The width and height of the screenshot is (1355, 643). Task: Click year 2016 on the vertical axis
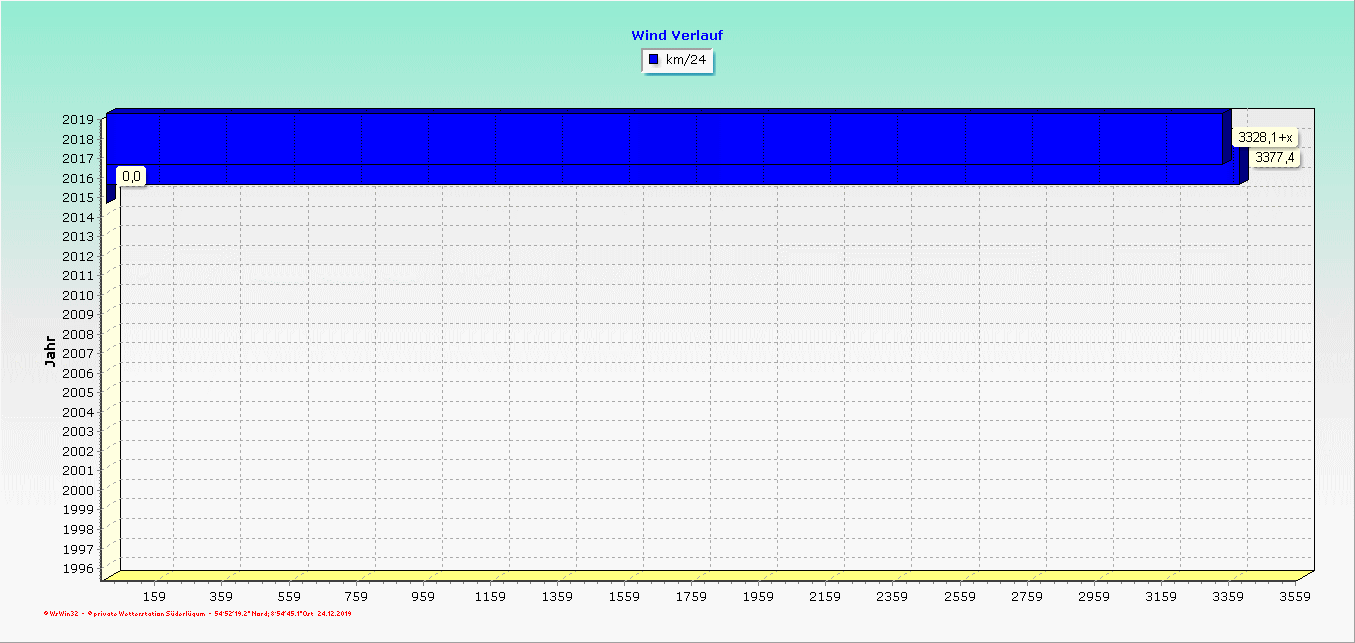tap(78, 179)
